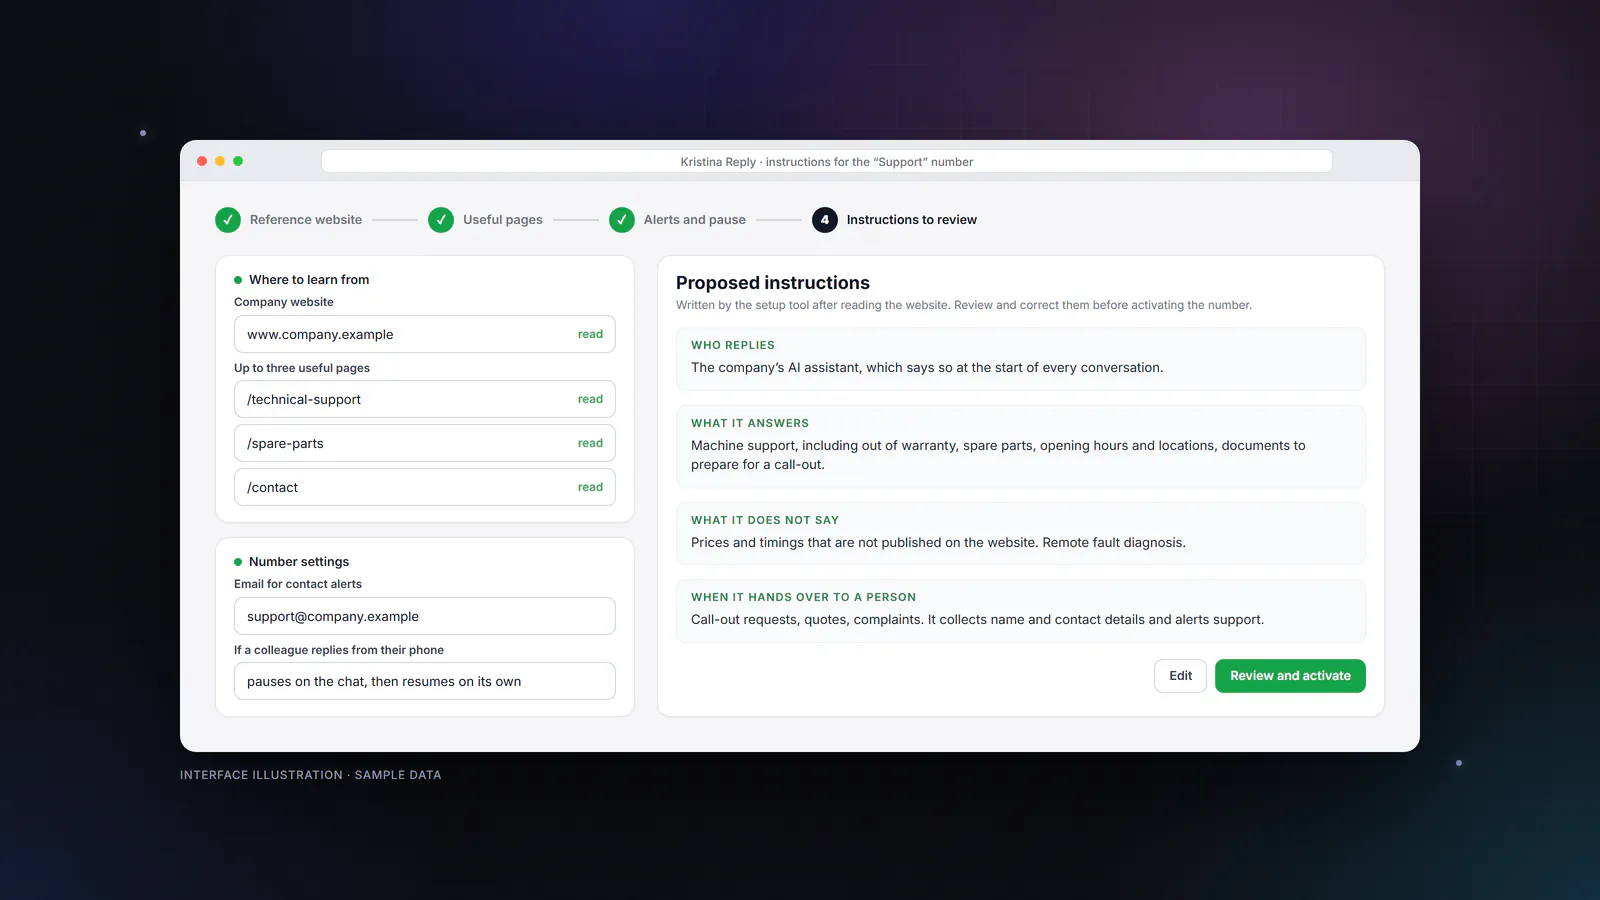Click the support@company.example email field
Screen dimensions: 1600x900
pos(425,616)
